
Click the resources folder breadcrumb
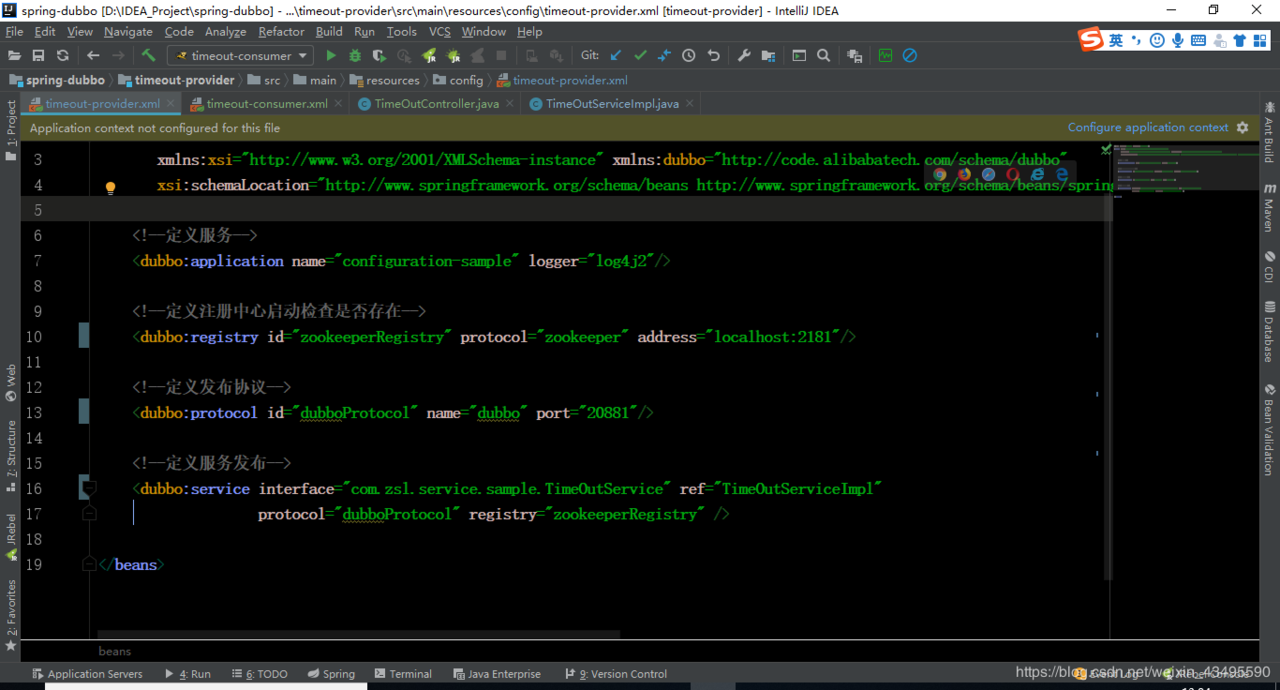click(x=384, y=80)
